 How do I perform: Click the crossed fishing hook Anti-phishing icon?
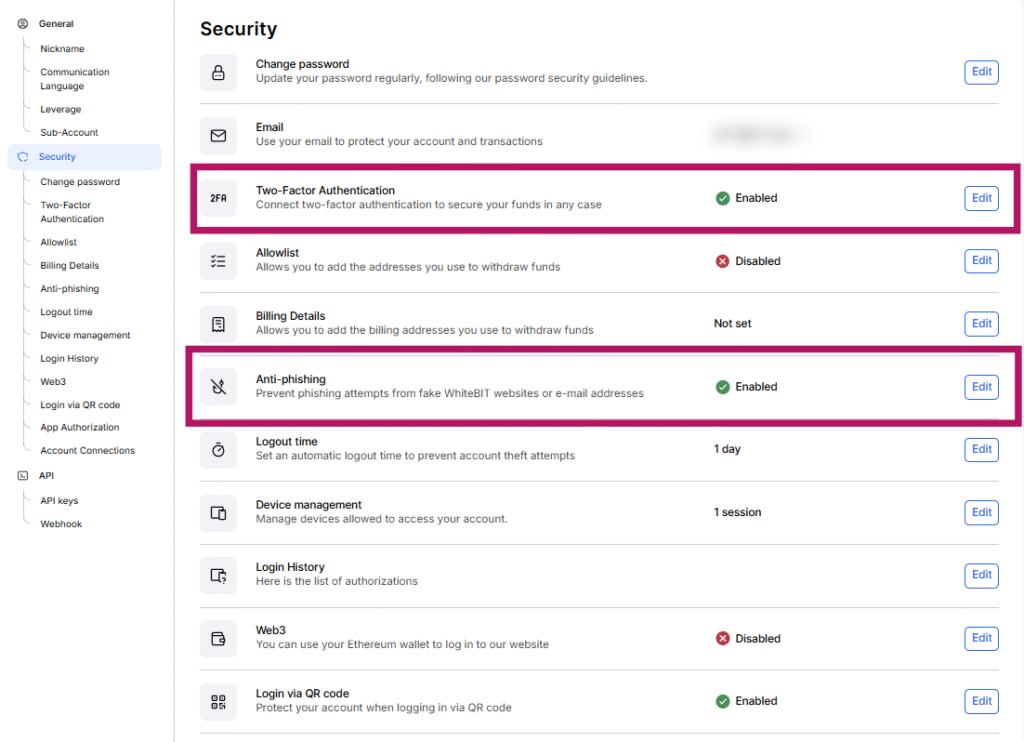218,386
